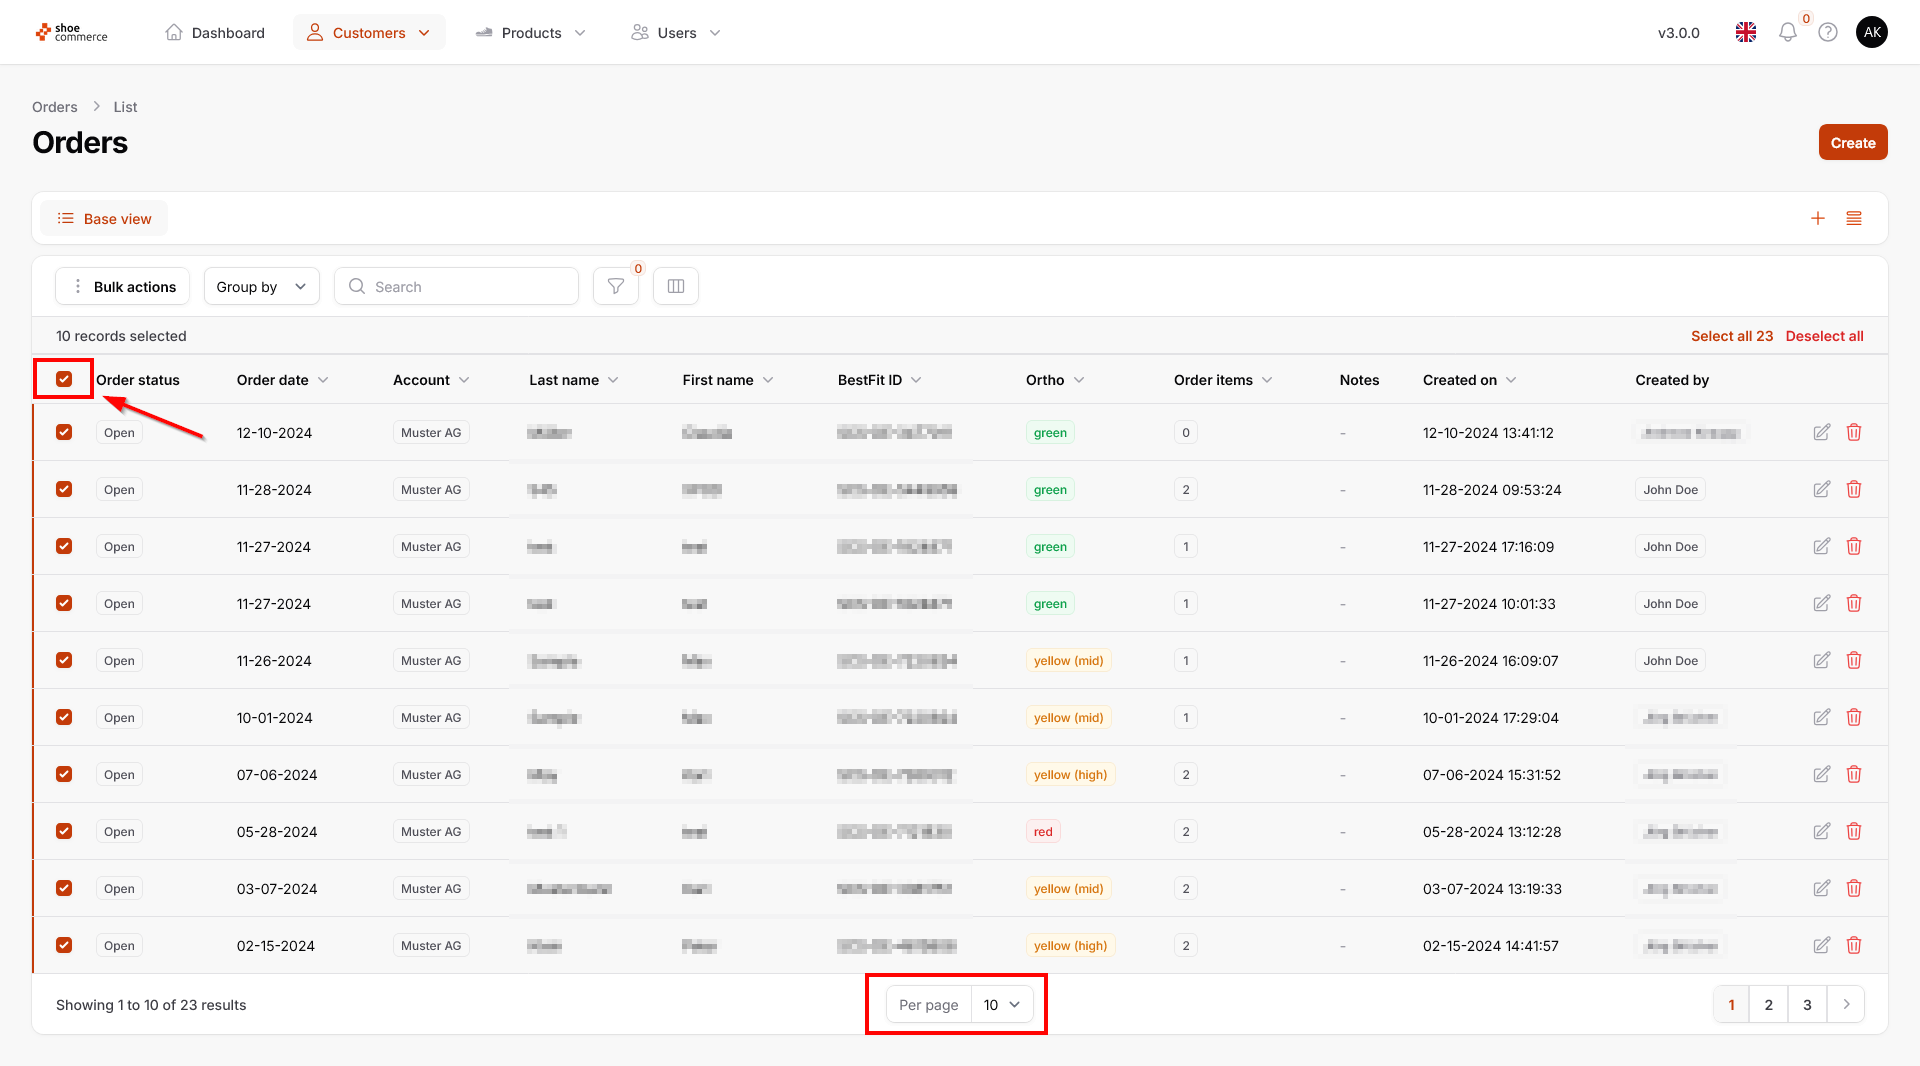This screenshot has width=1920, height=1066.
Task: Expand the Group by dropdown
Action: (x=261, y=287)
